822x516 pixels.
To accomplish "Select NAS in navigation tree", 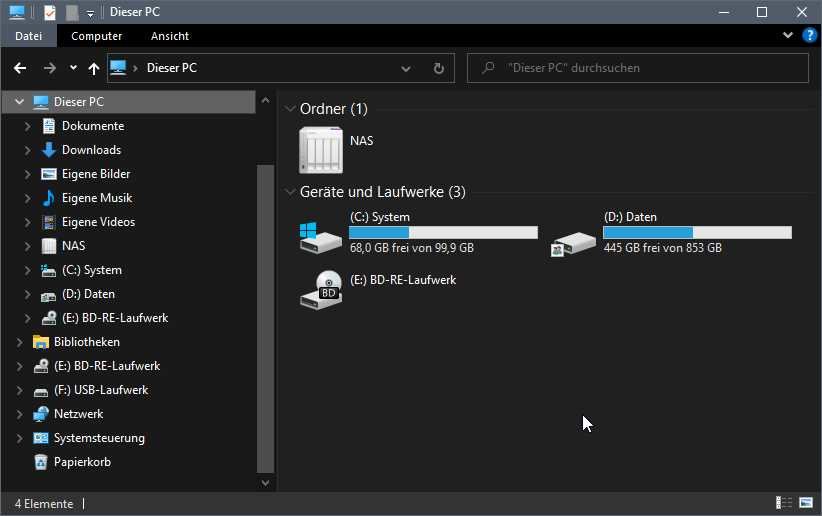I will [x=73, y=246].
